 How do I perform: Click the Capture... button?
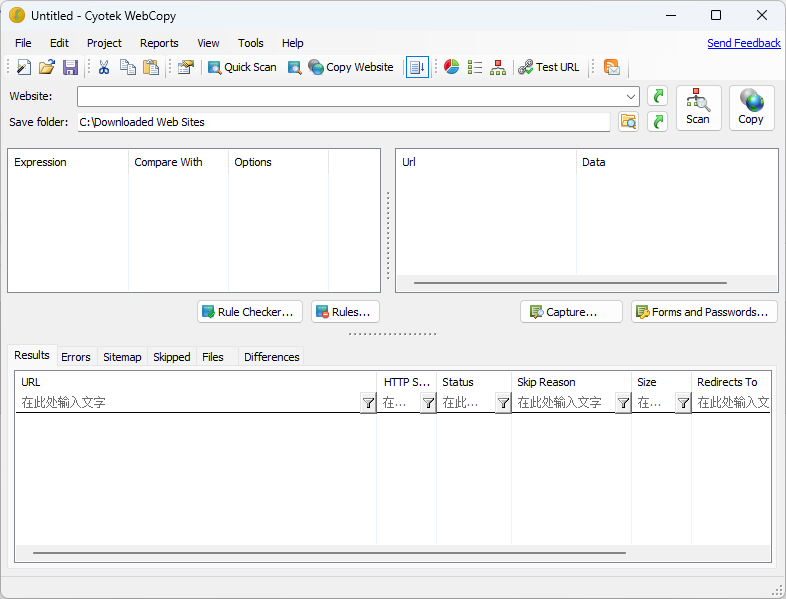click(571, 312)
